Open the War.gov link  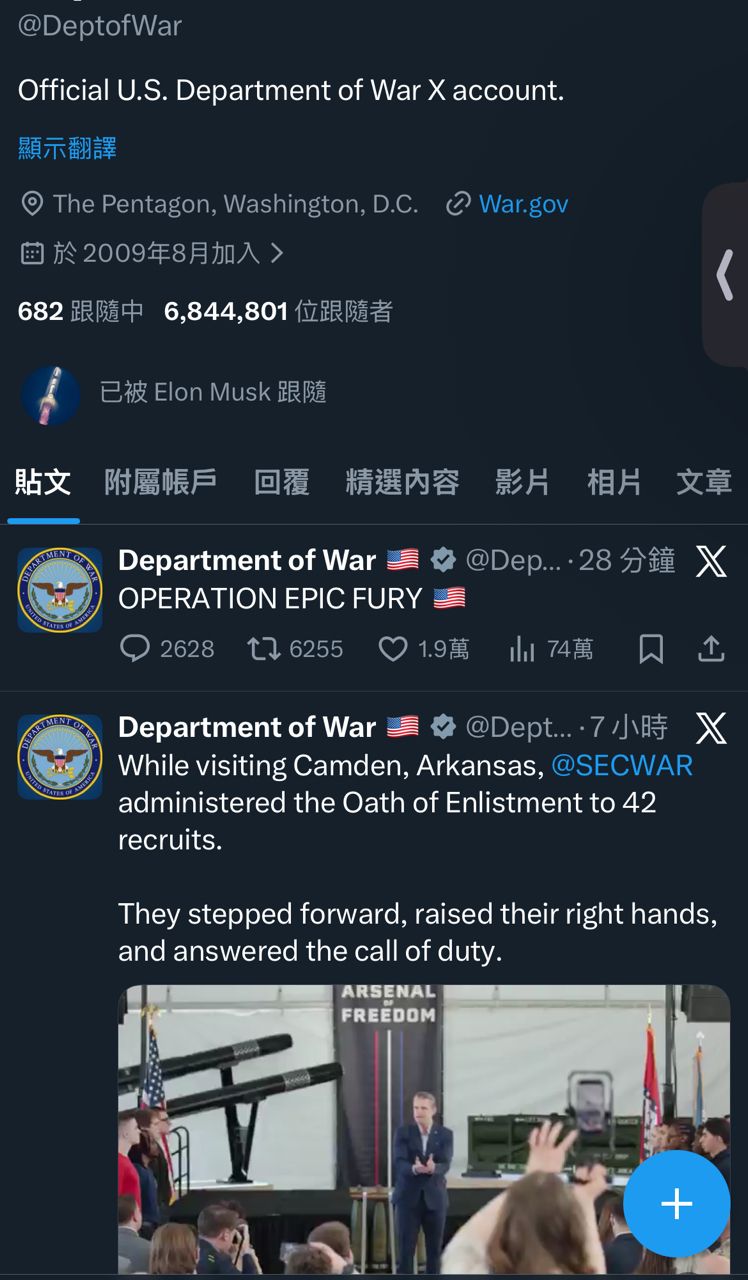523,204
